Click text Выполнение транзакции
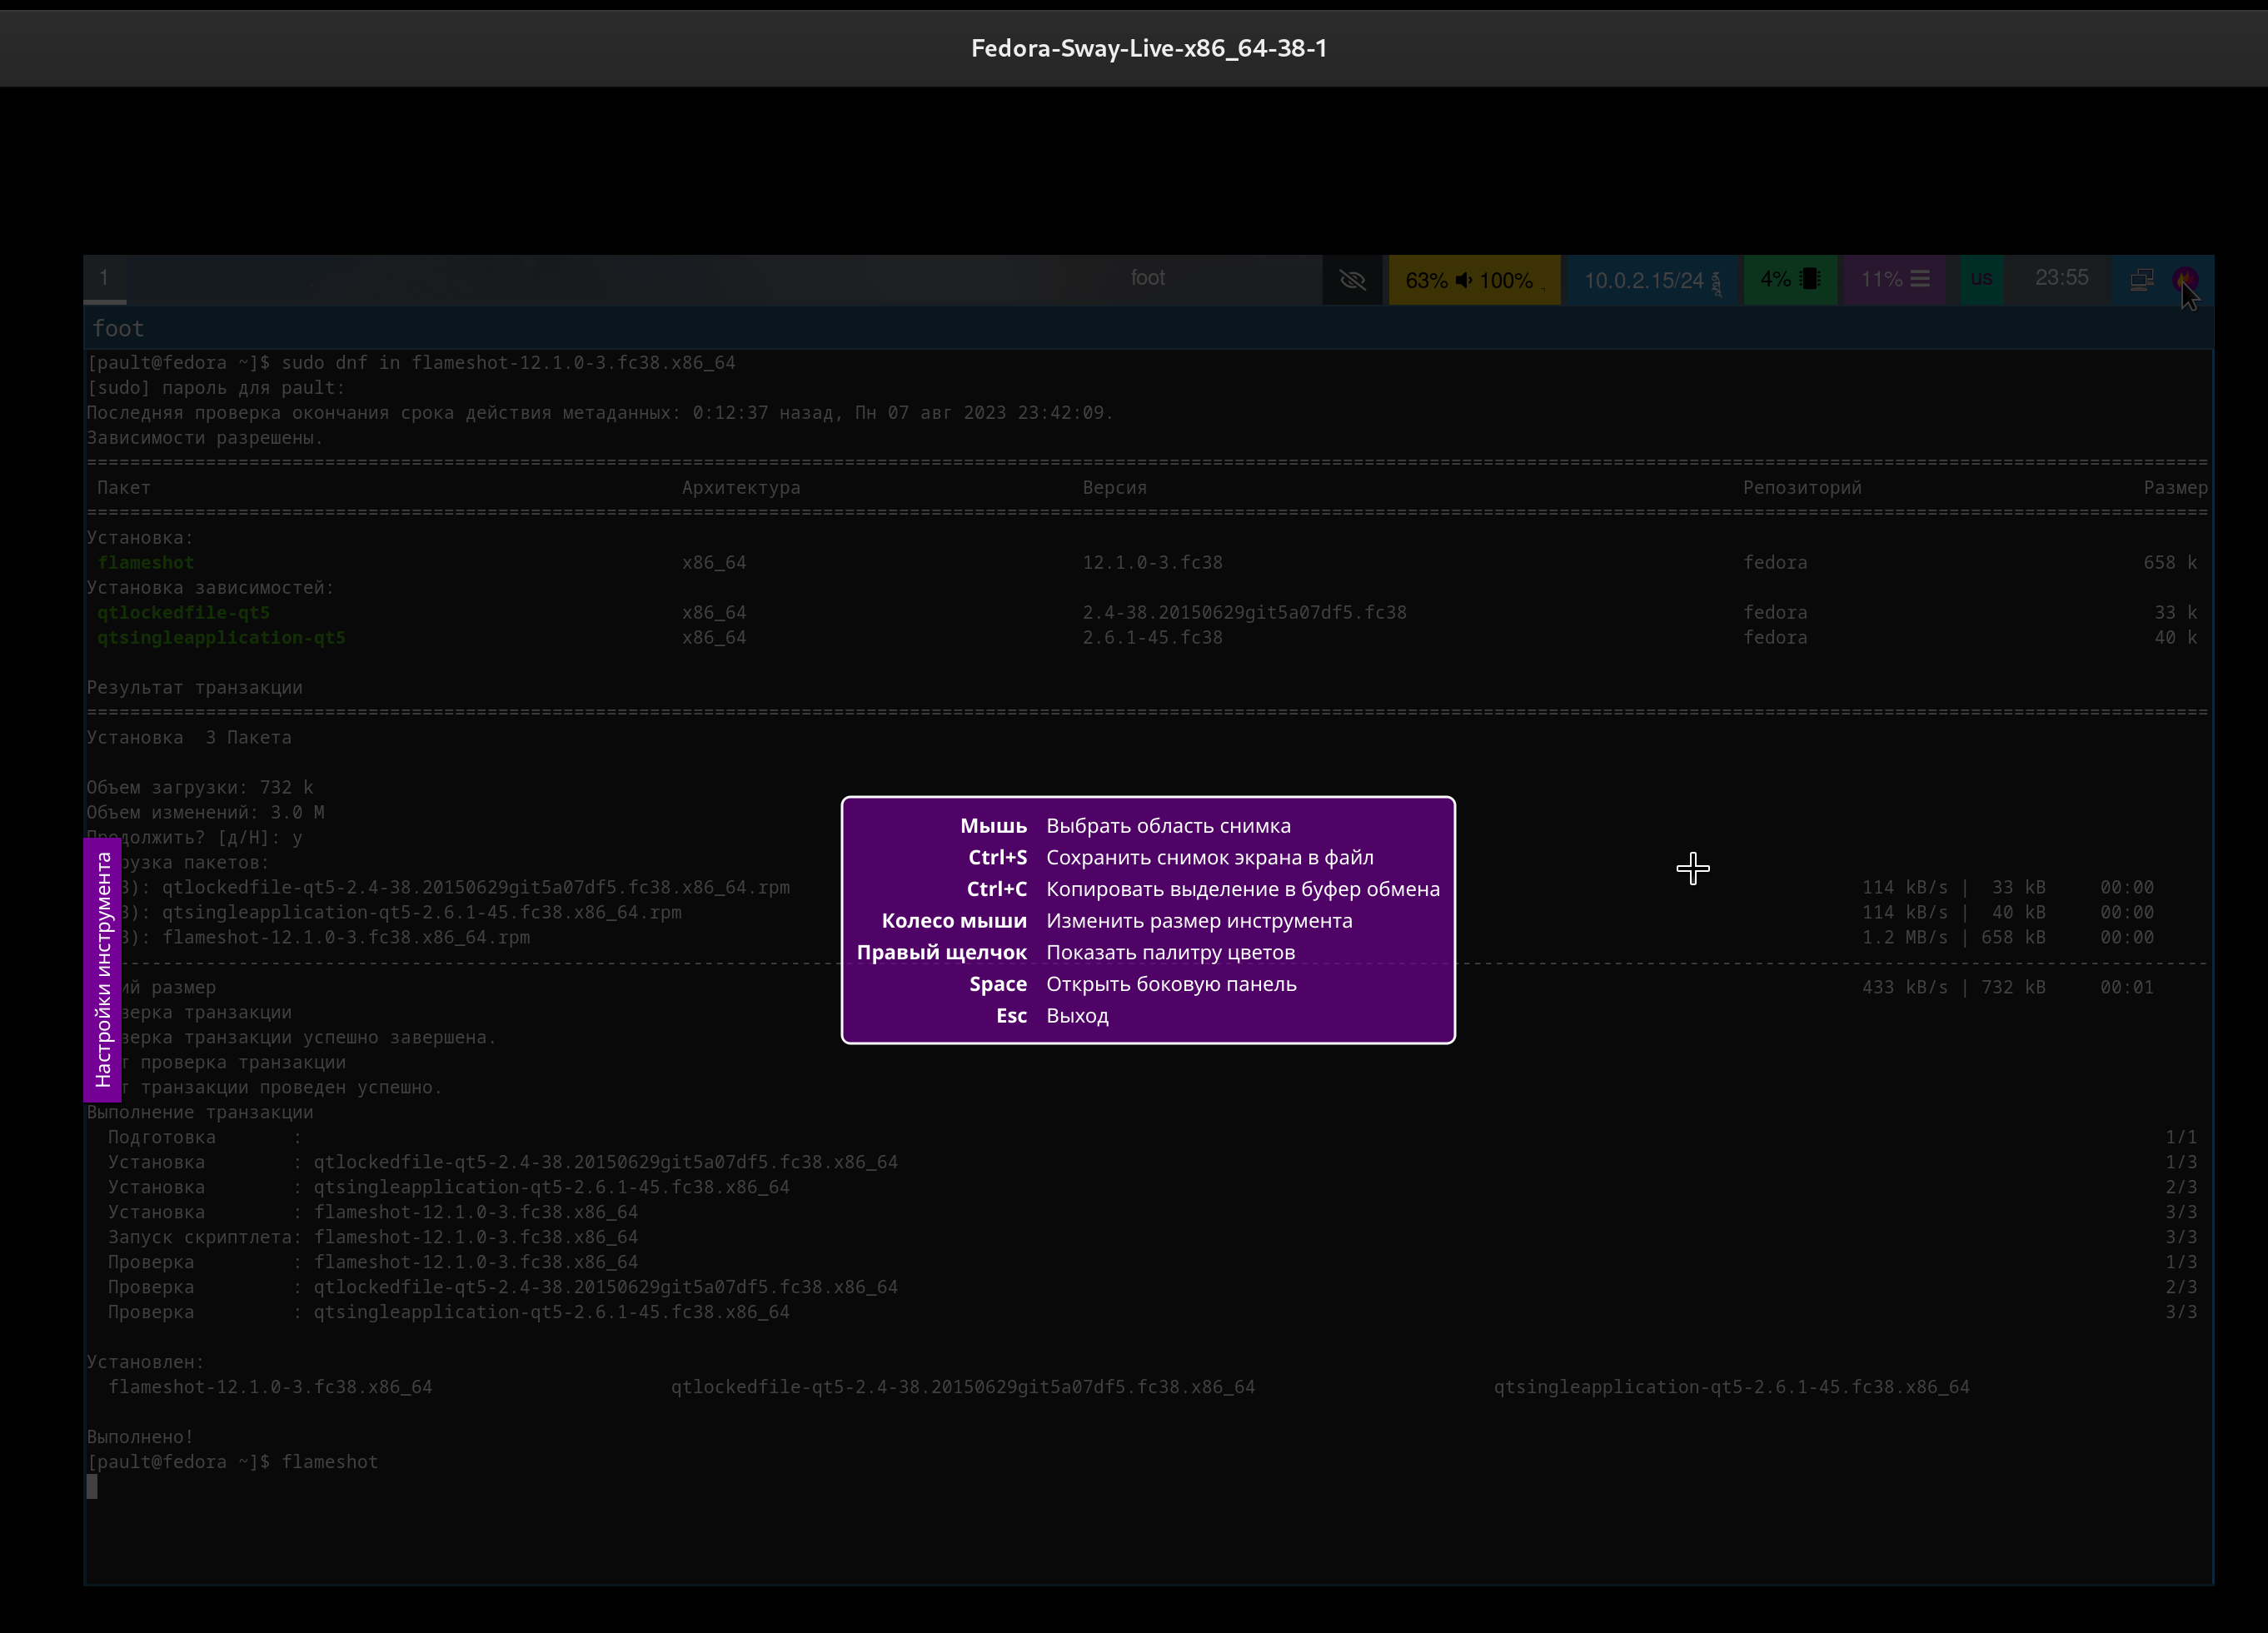This screenshot has height=1633, width=2268. click(200, 1113)
